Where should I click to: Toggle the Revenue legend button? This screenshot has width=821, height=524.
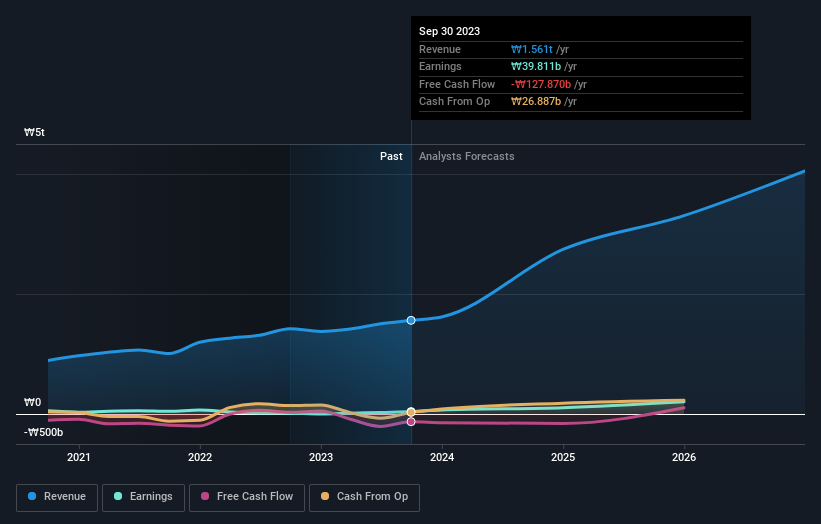[57, 497]
